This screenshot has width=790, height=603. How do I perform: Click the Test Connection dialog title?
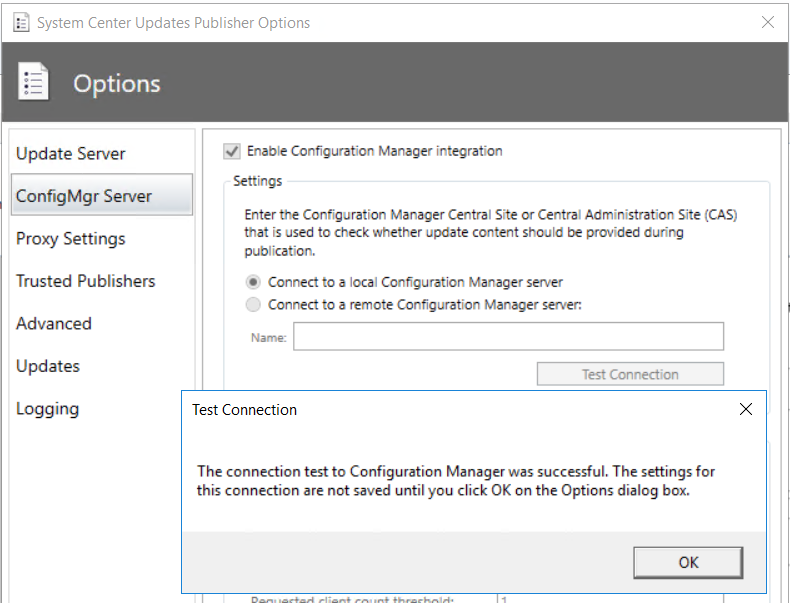pyautogui.click(x=244, y=410)
